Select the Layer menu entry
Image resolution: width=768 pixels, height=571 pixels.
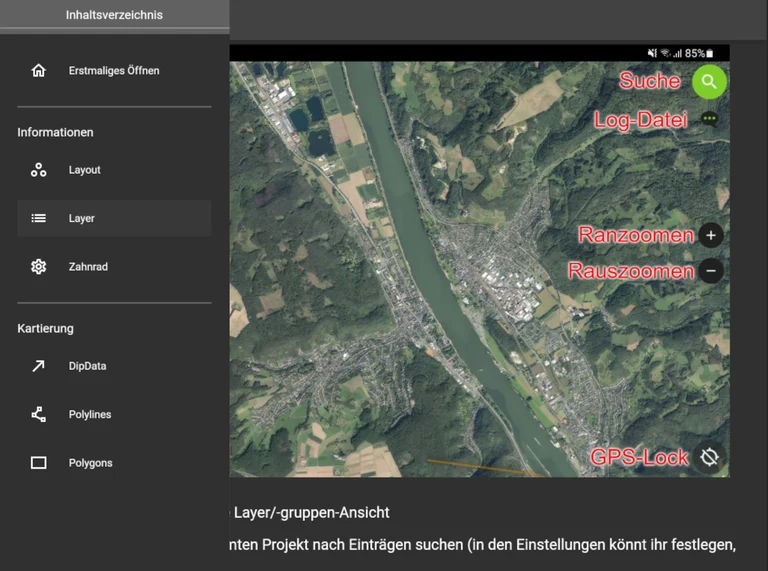(82, 218)
